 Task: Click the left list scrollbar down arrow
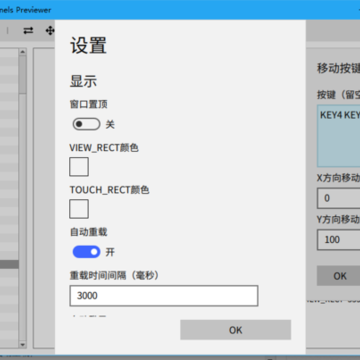click(23, 344)
